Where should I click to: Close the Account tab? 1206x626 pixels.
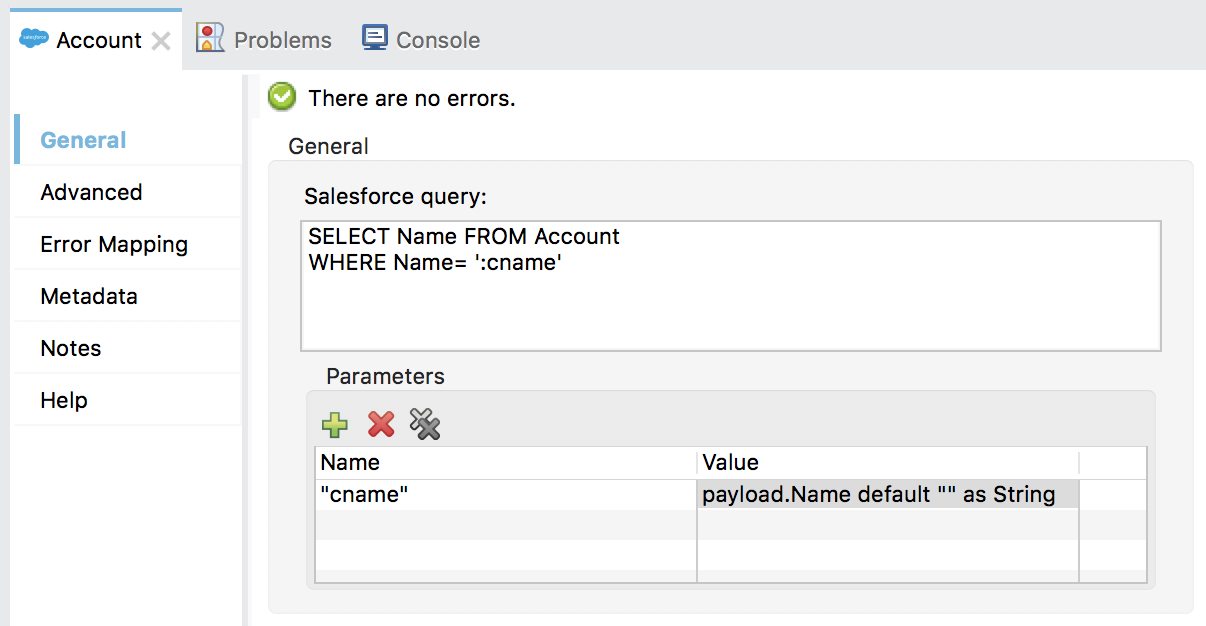[x=161, y=41]
